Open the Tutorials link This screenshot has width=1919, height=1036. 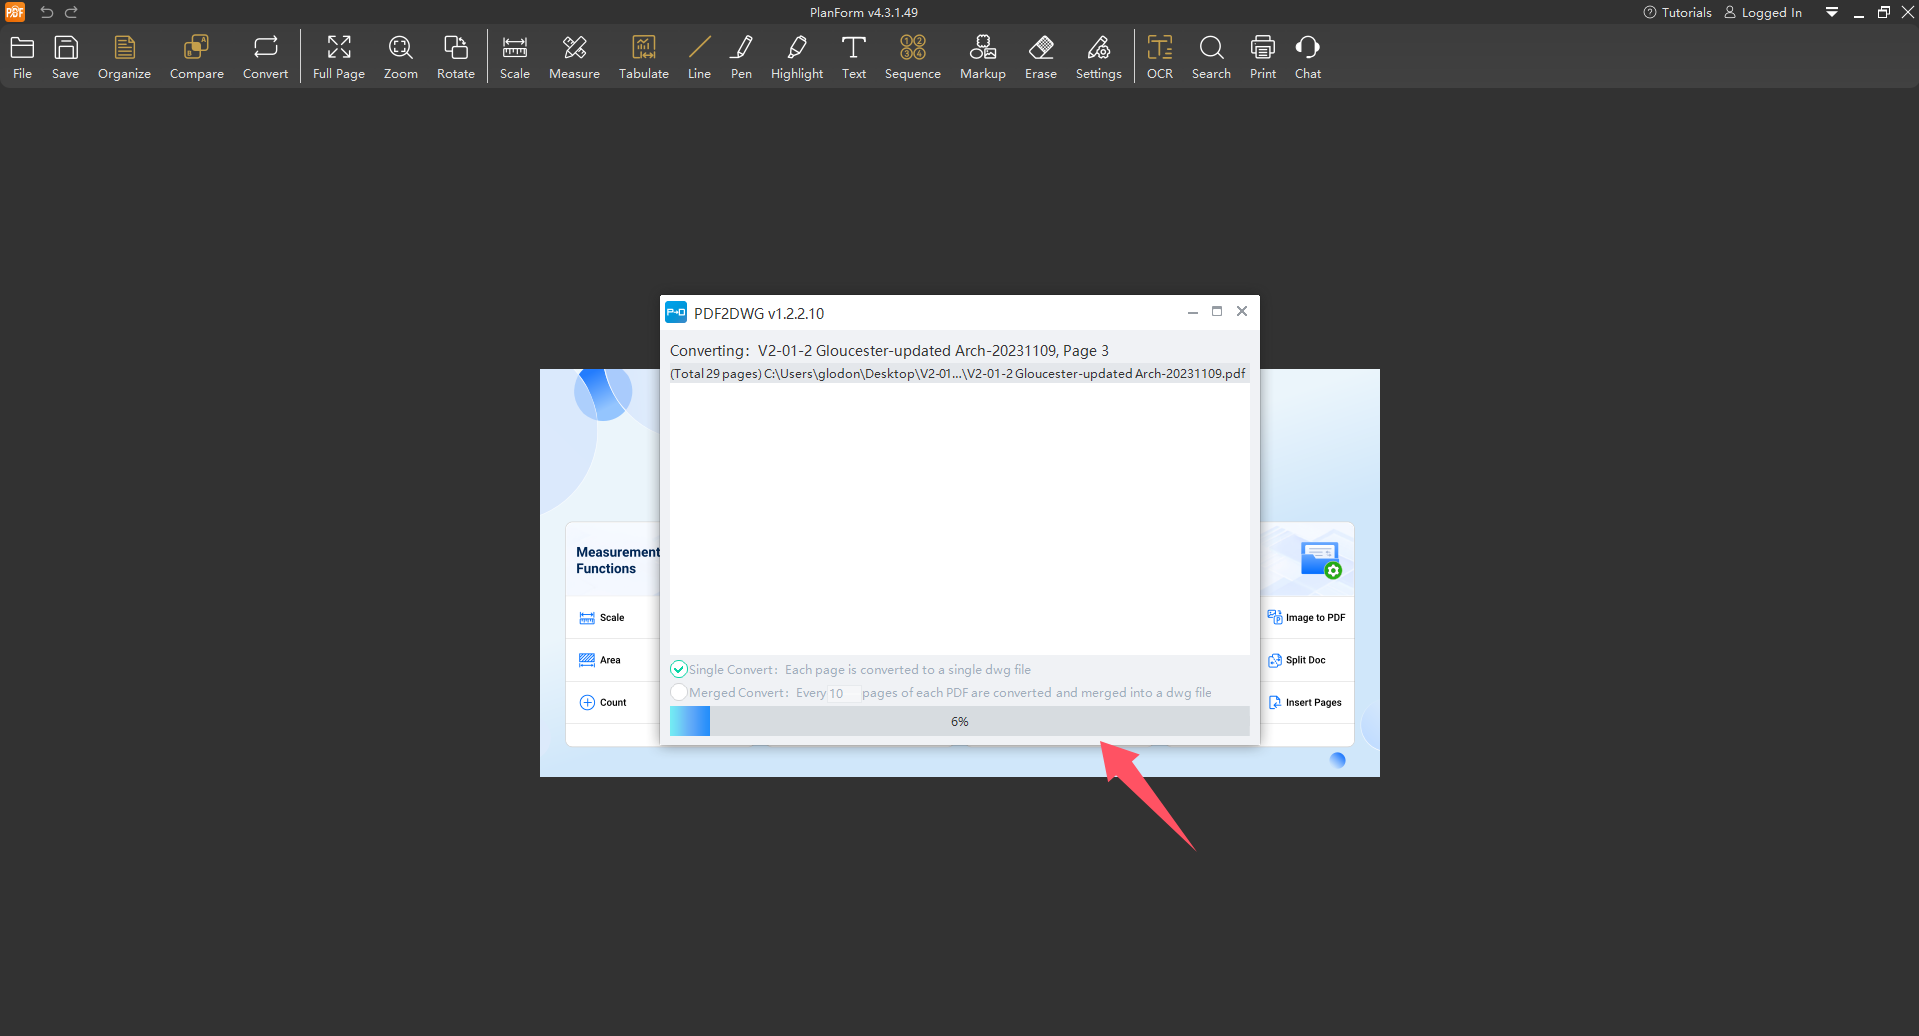(1677, 12)
